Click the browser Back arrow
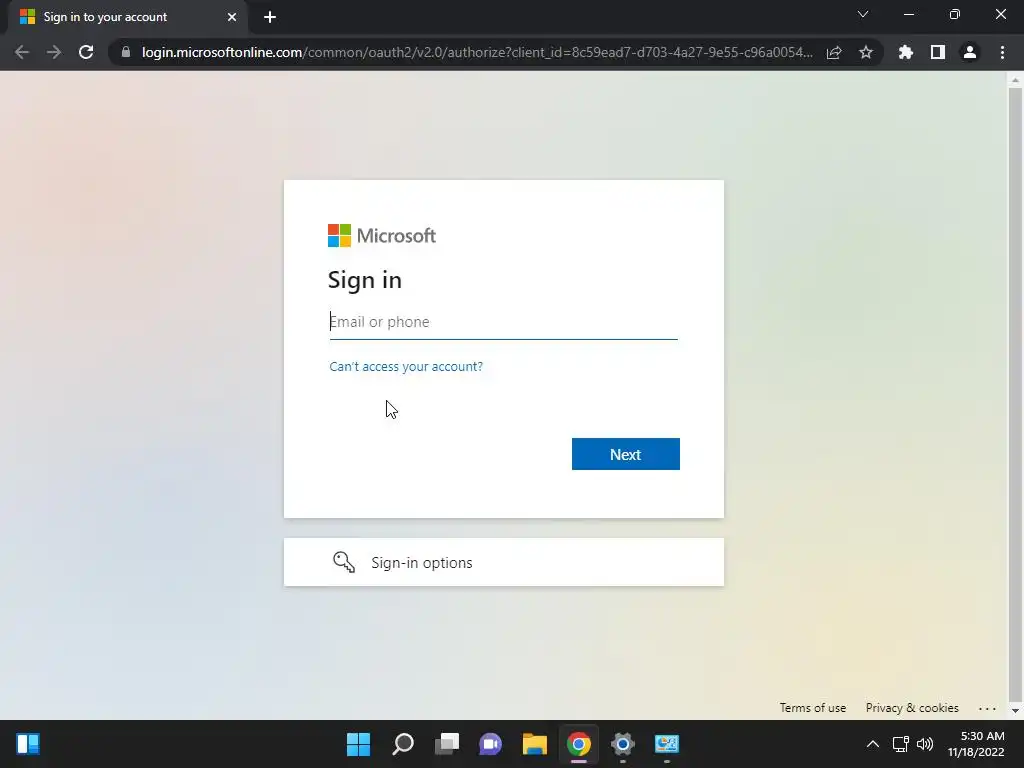This screenshot has height=768, width=1024. pyautogui.click(x=22, y=52)
